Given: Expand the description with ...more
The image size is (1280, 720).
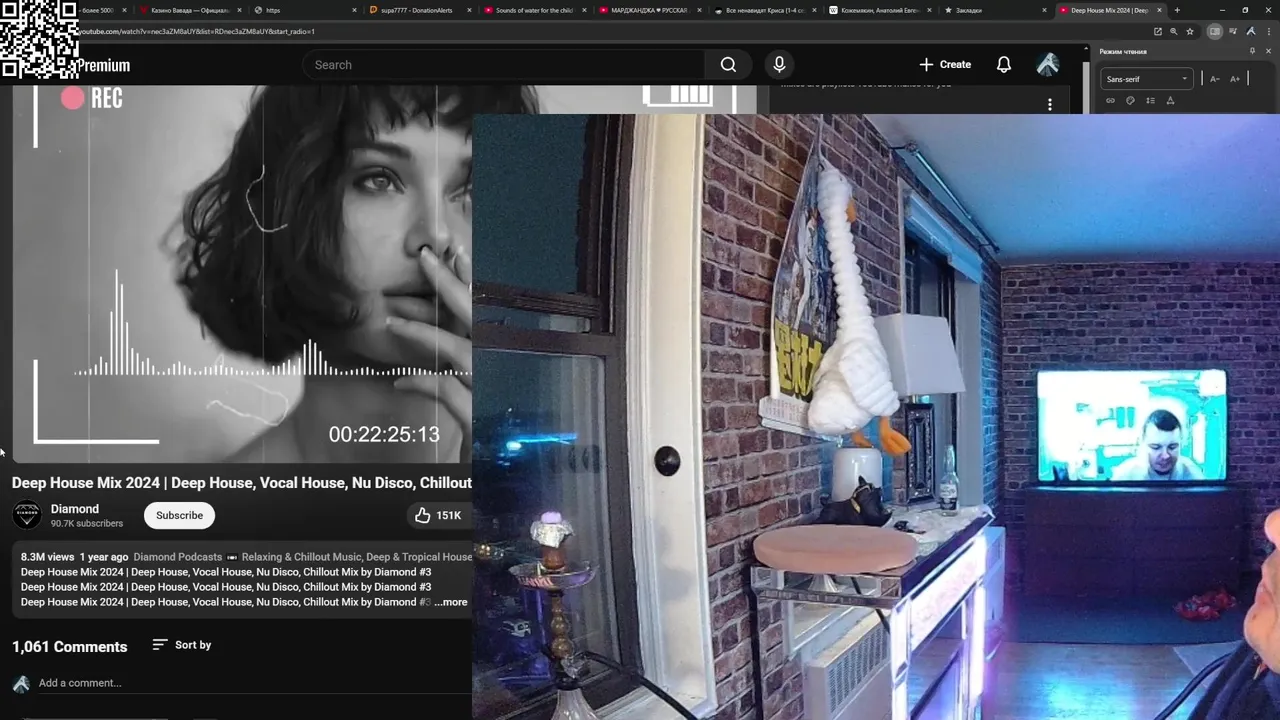Looking at the screenshot, I should pos(451,602).
